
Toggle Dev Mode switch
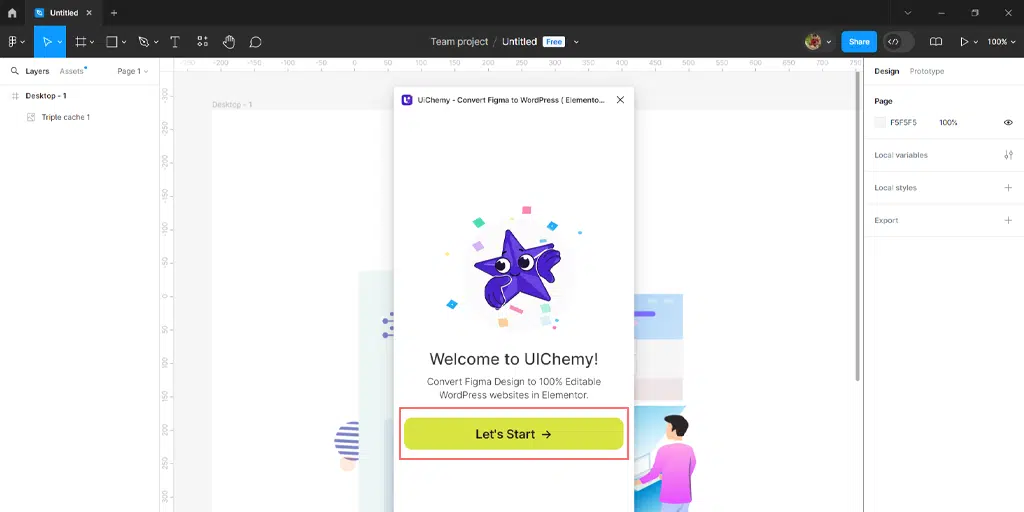click(899, 42)
